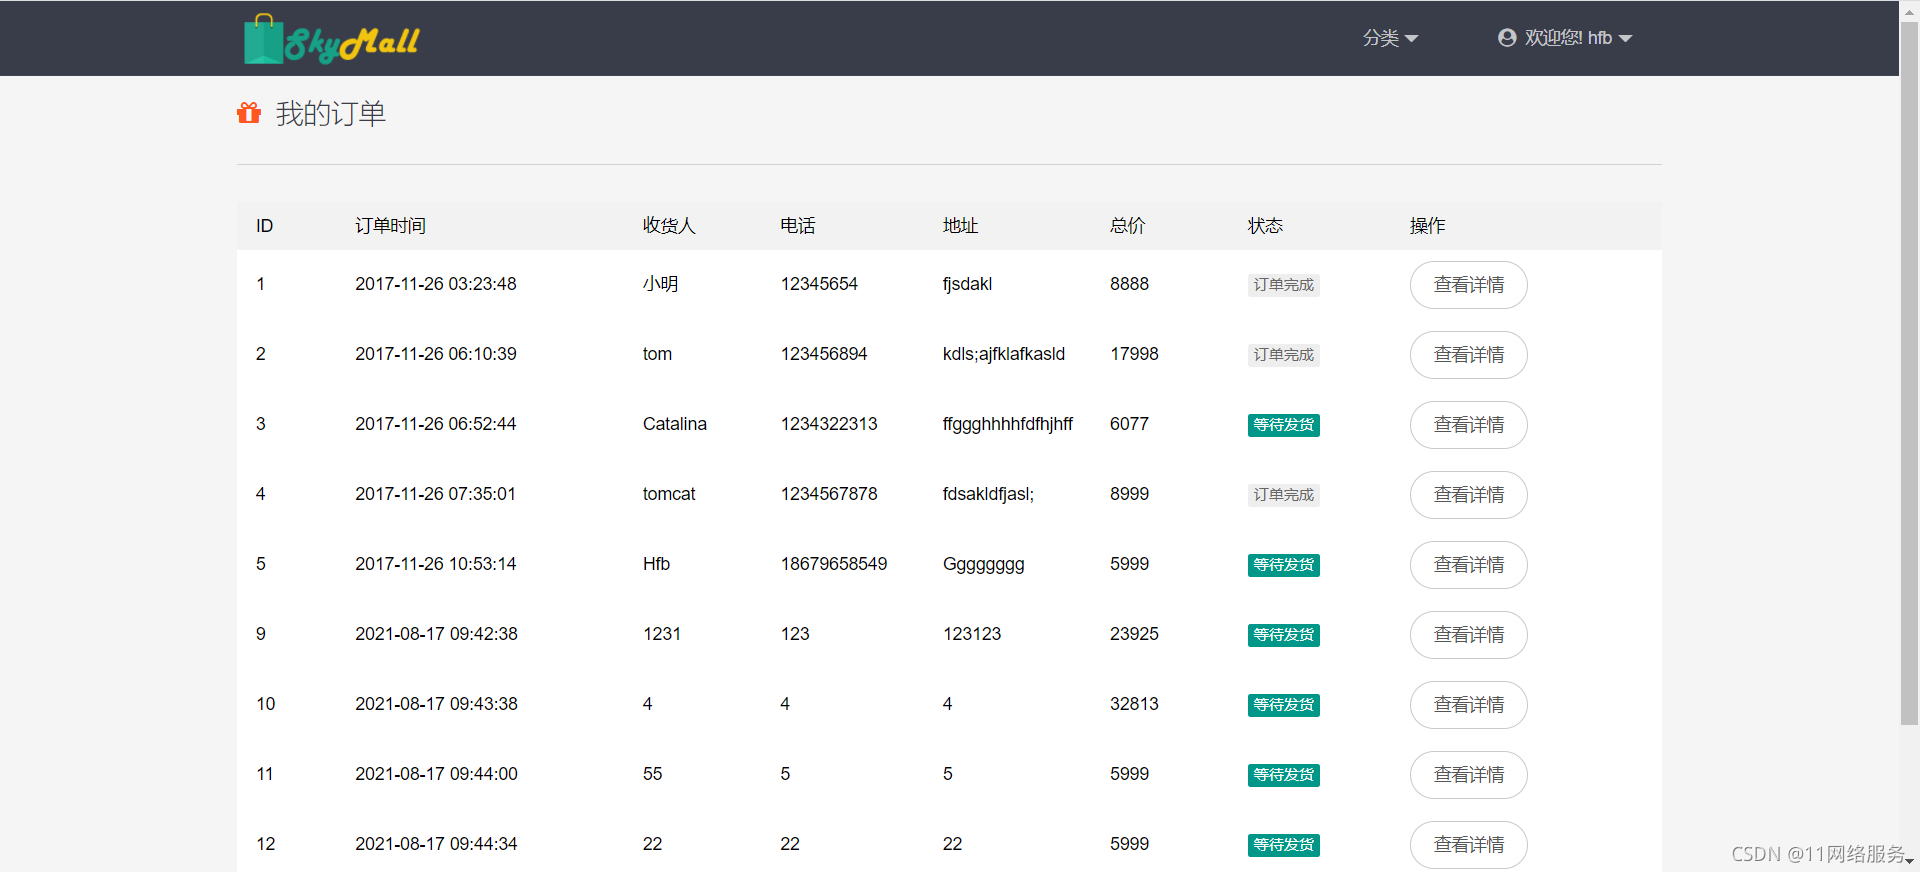View details of order ID 10

[x=1468, y=705]
